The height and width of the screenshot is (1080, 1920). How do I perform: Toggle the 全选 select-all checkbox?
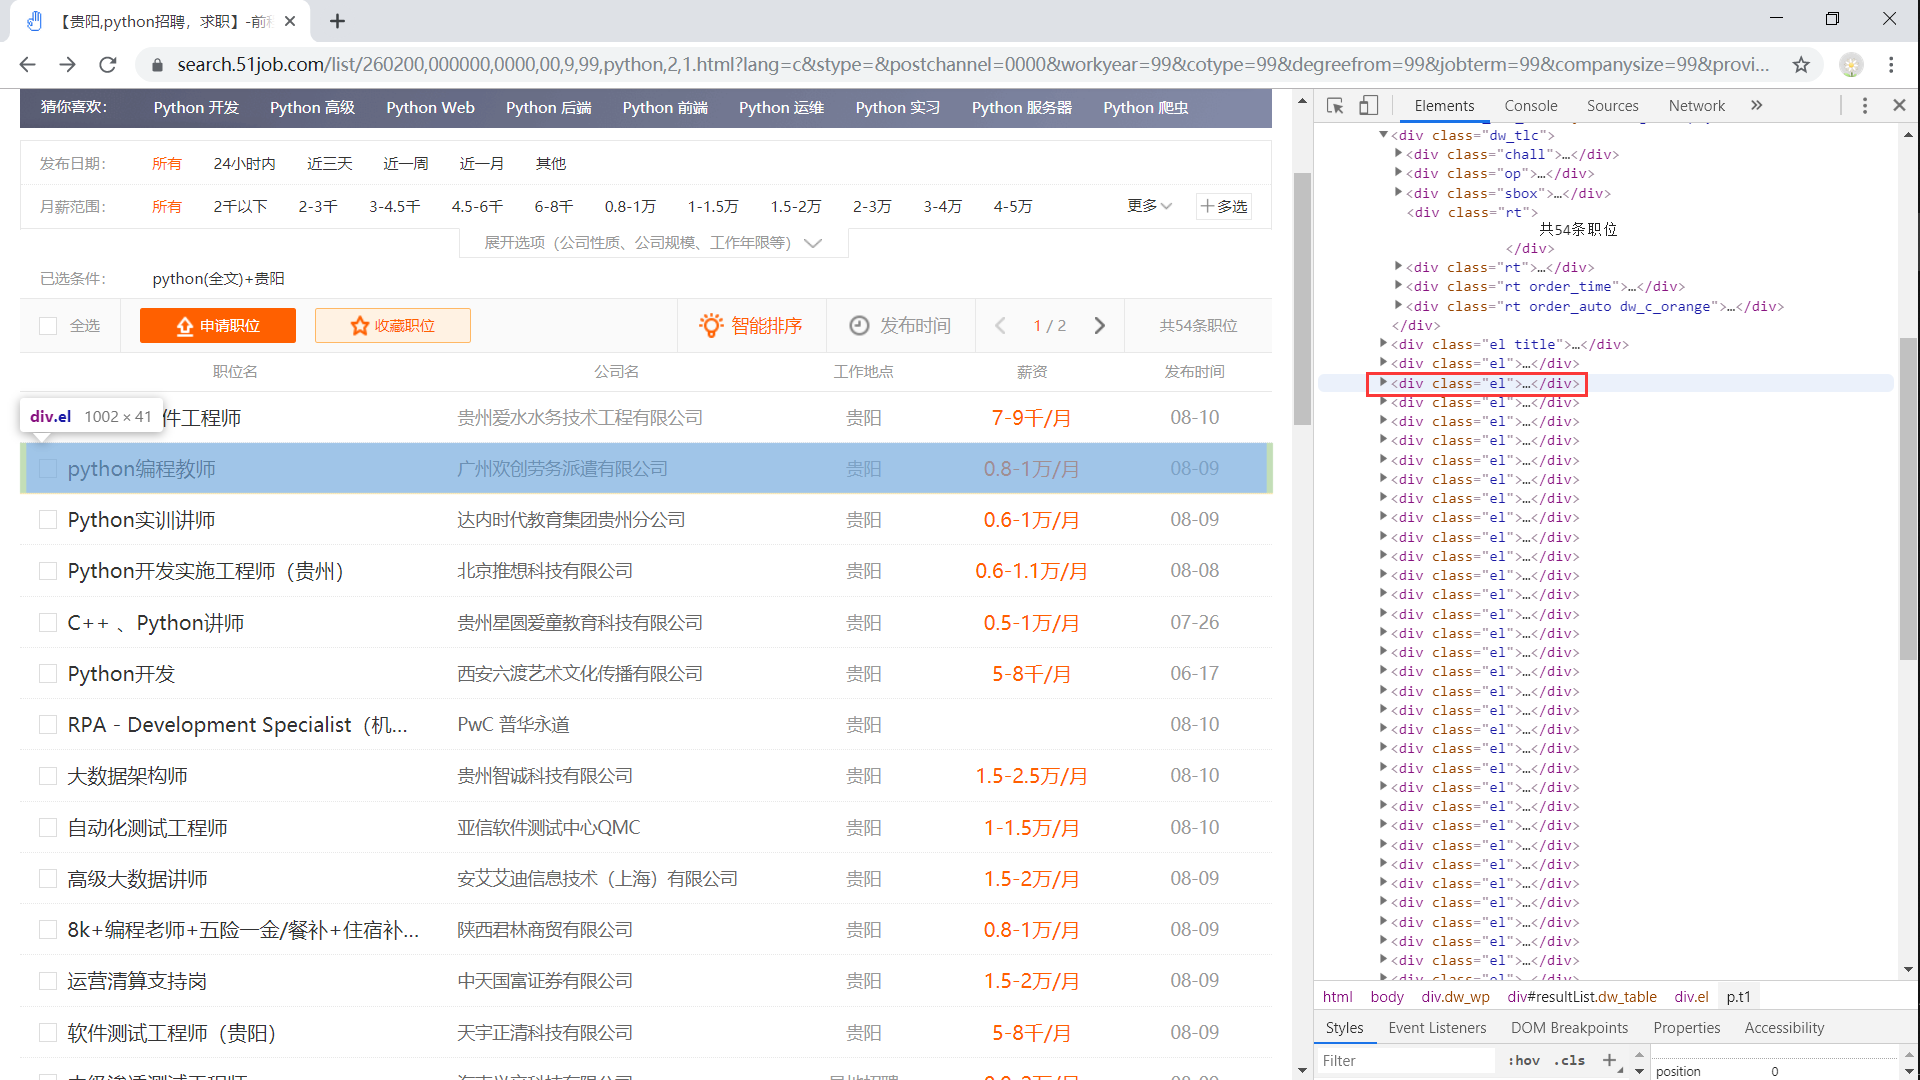tap(48, 325)
